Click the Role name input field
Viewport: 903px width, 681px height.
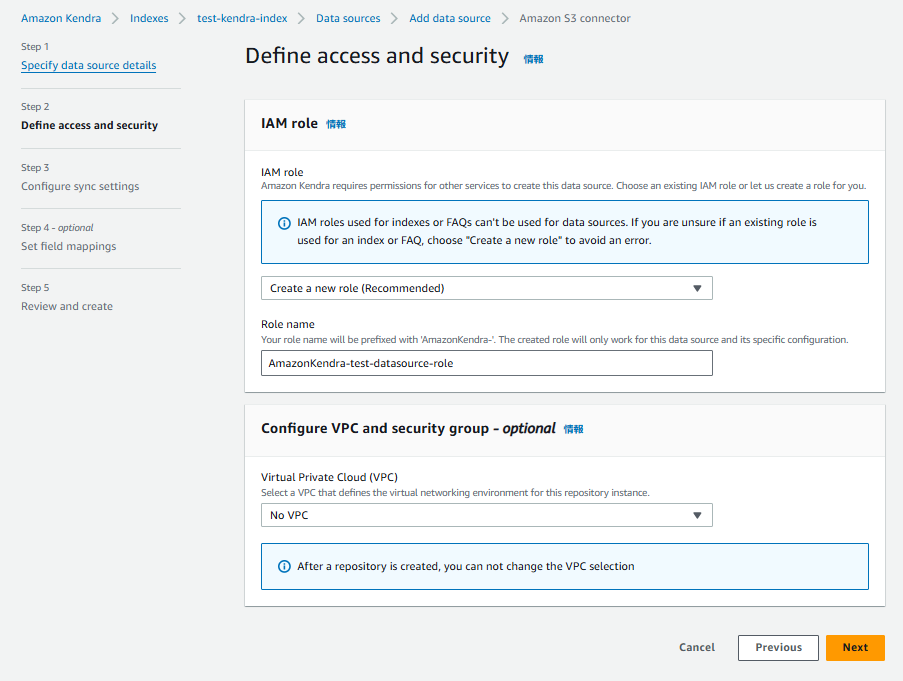487,363
